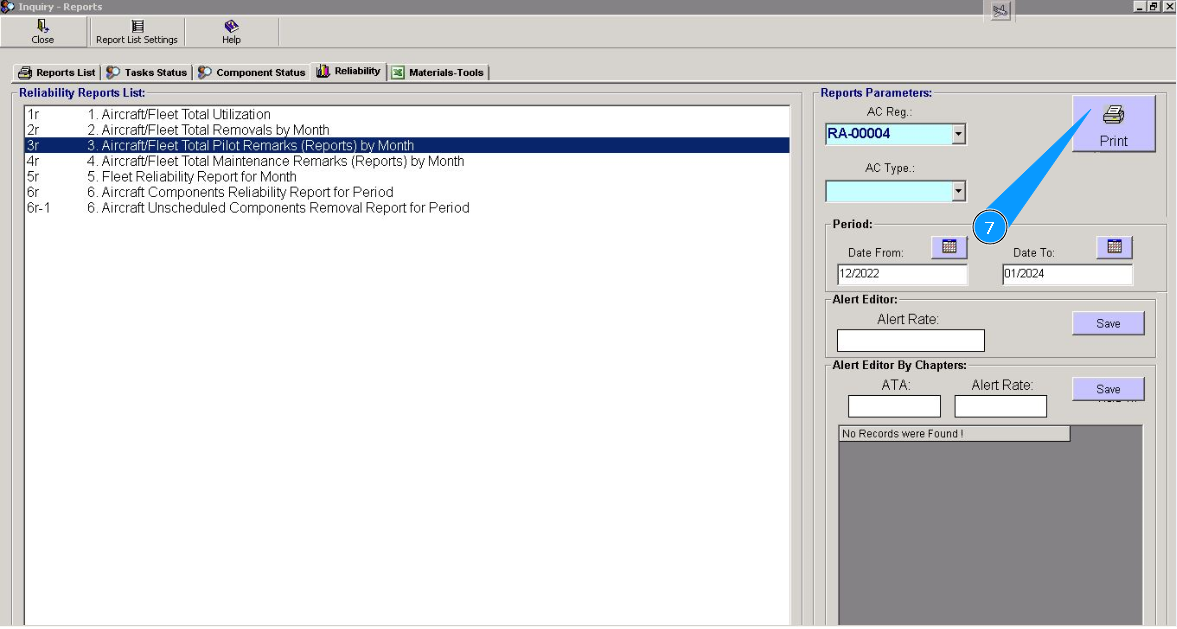Select Aircraft Unscheduled Components Removal Report row
Image resolution: width=1177 pixels, height=629 pixels.
407,208
